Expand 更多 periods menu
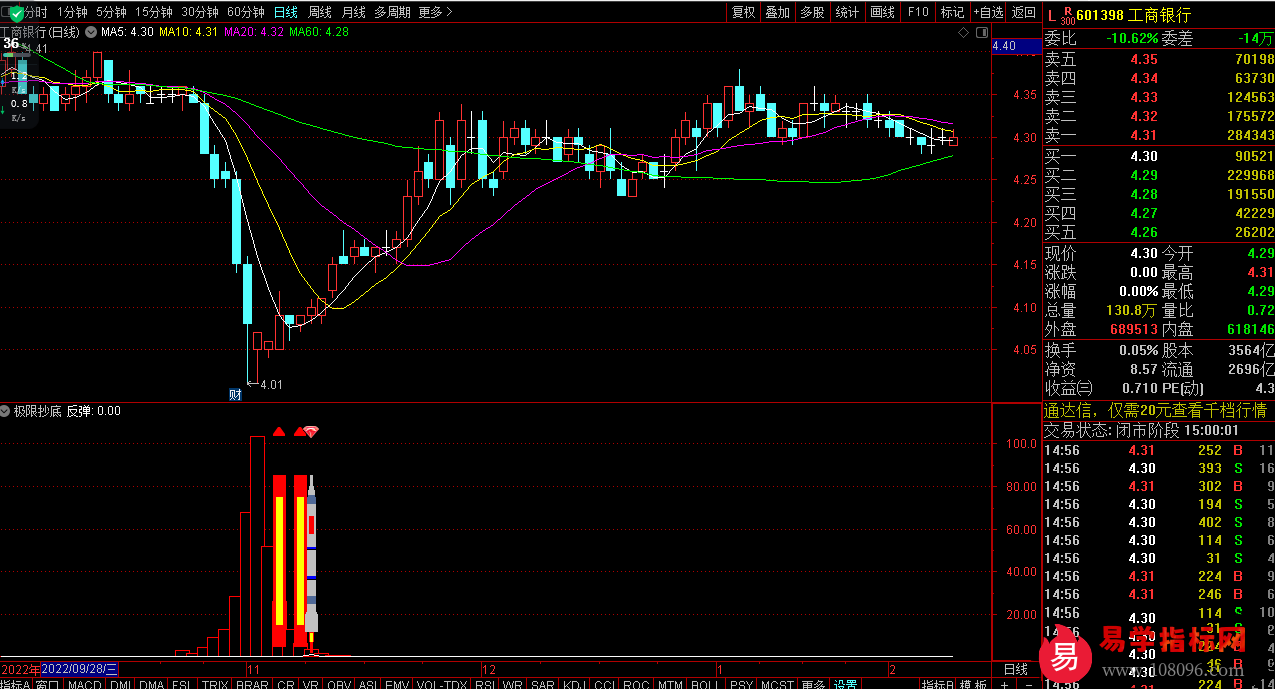Screen dimensions: 1275x689 435,12
